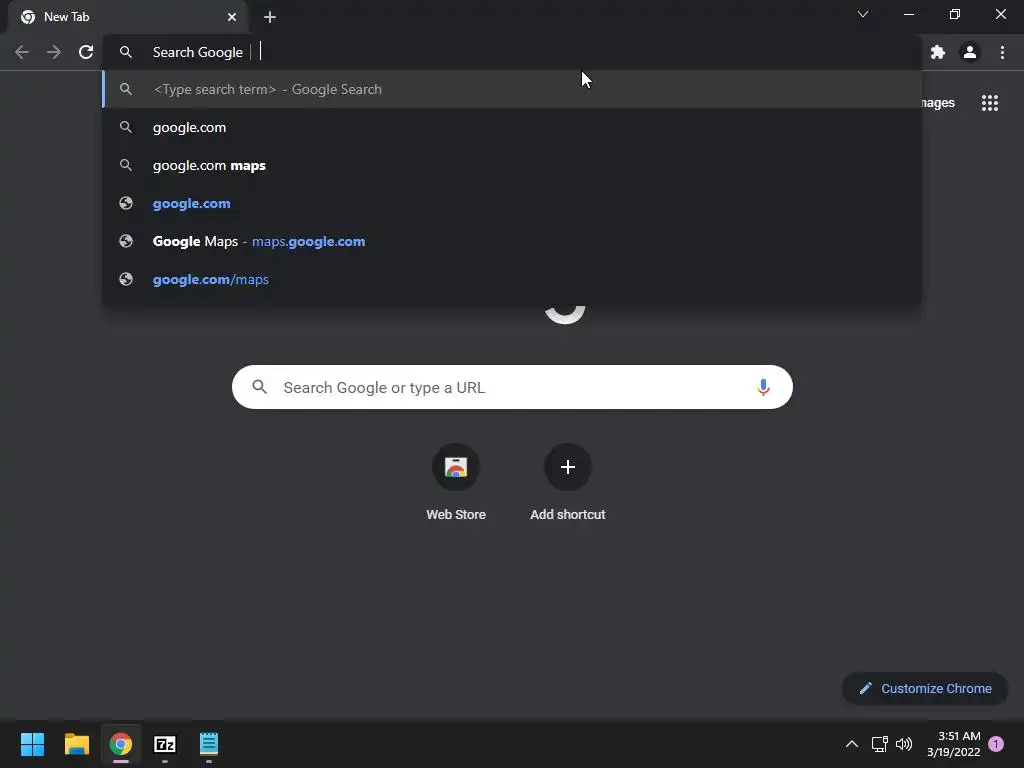Open the google.com/maps URL suggestion
This screenshot has width=1024, height=768.
click(513, 279)
